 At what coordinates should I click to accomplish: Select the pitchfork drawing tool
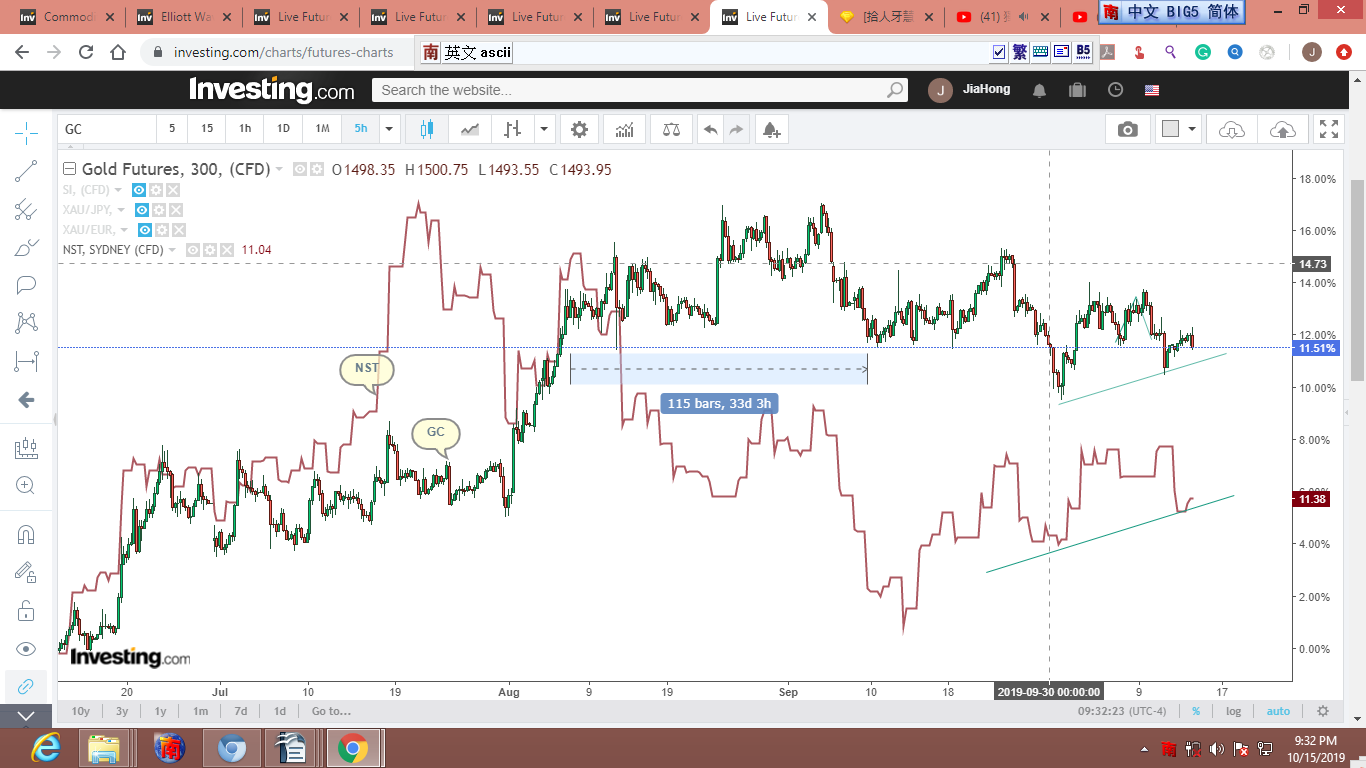point(26,210)
